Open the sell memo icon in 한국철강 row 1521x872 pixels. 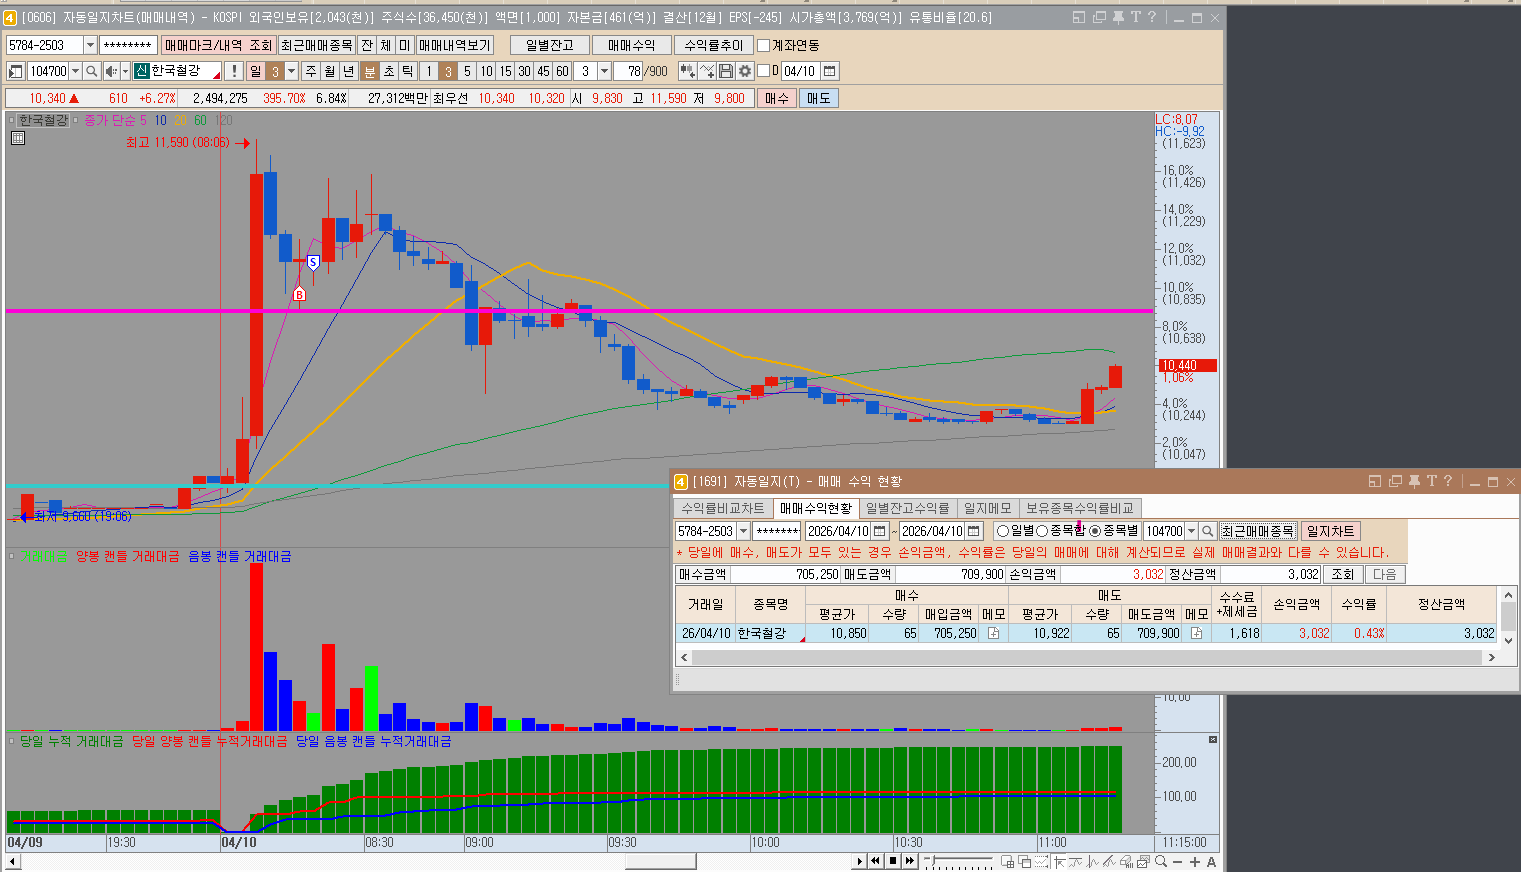point(1196,633)
